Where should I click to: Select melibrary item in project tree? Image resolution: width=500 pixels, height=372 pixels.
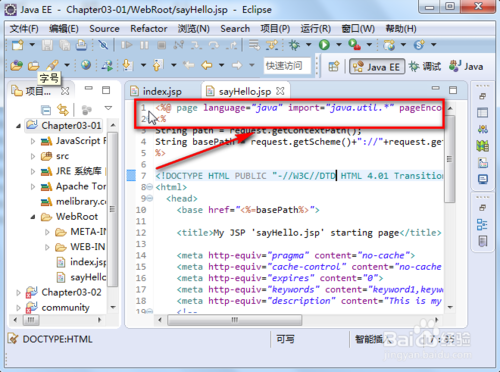coord(73,202)
